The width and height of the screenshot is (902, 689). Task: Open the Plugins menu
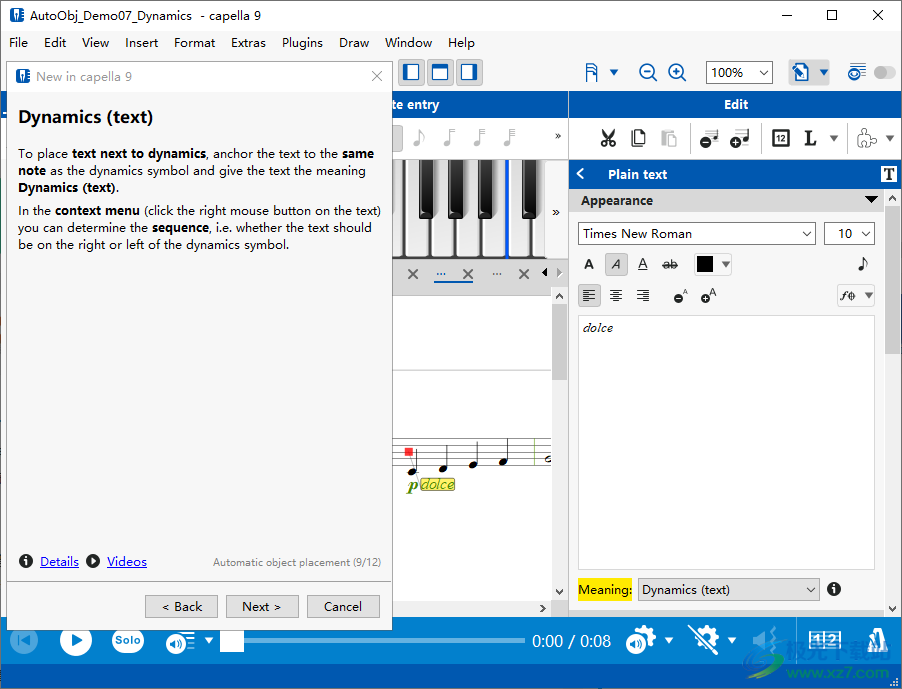(302, 43)
